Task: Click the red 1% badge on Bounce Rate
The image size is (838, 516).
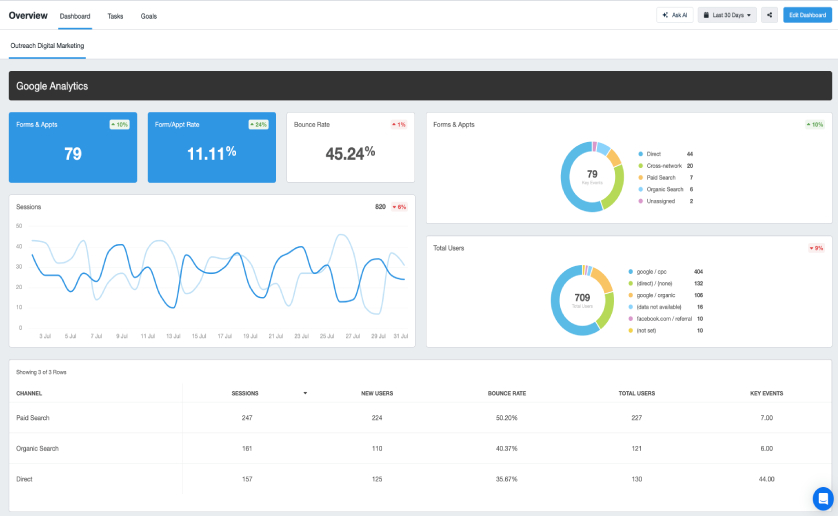Action: (x=399, y=125)
